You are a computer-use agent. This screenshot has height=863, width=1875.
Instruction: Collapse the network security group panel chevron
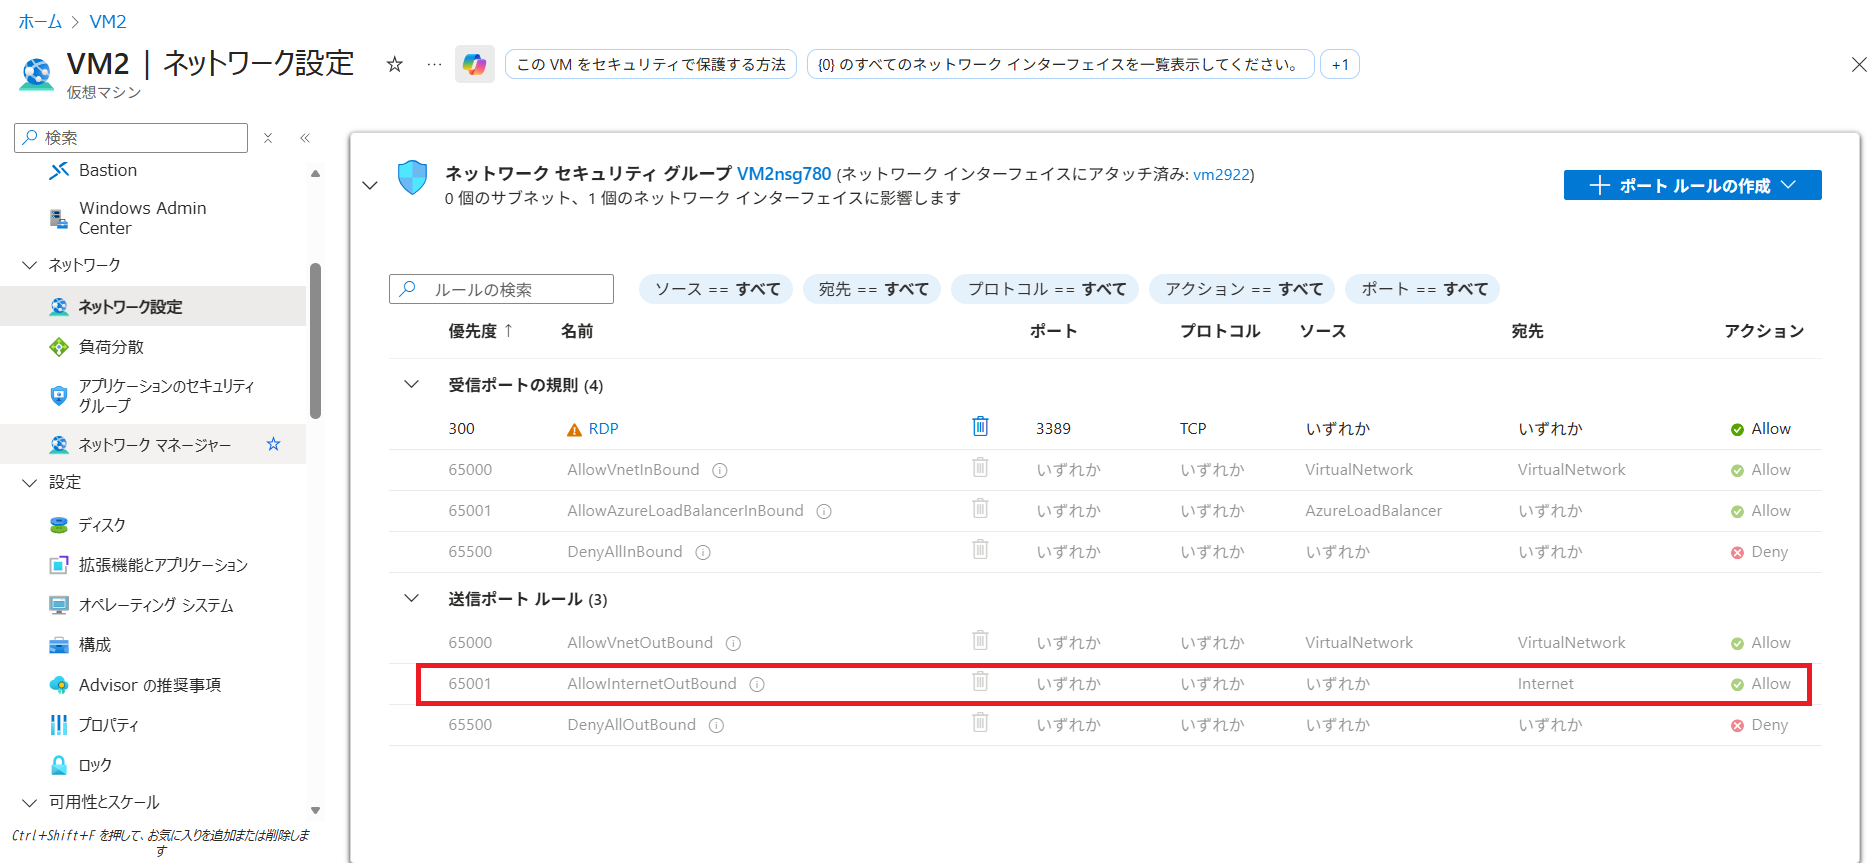click(x=370, y=185)
